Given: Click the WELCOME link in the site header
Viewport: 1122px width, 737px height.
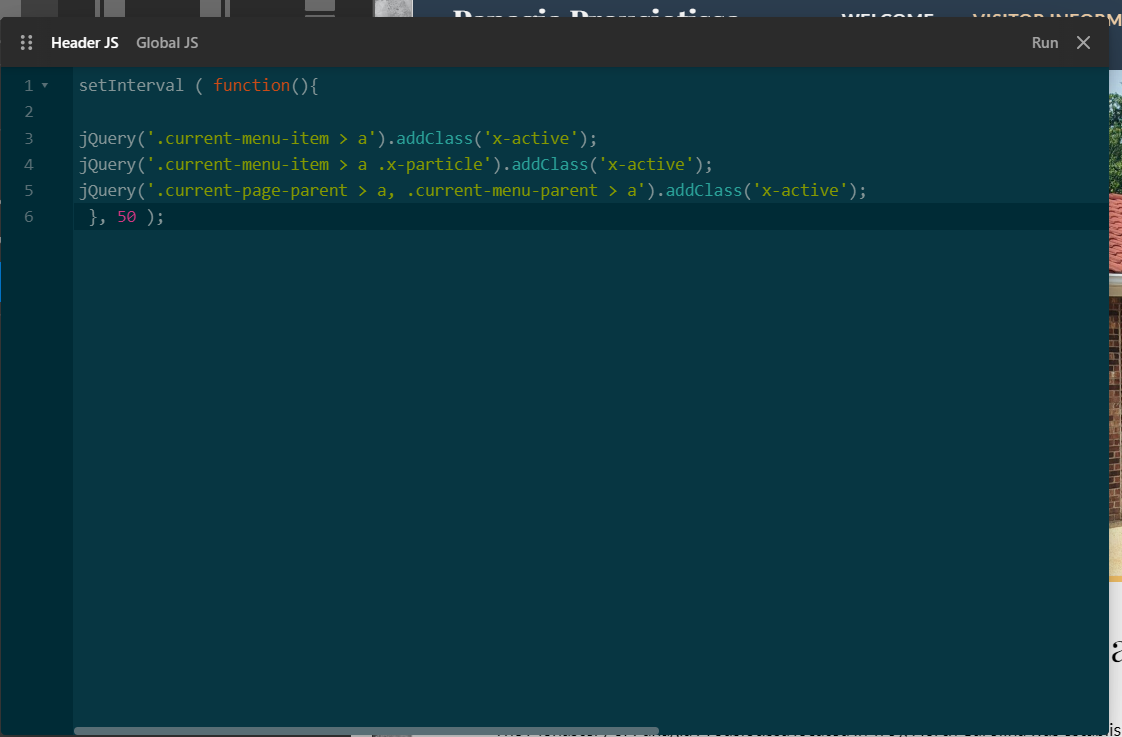Looking at the screenshot, I should coord(887,14).
